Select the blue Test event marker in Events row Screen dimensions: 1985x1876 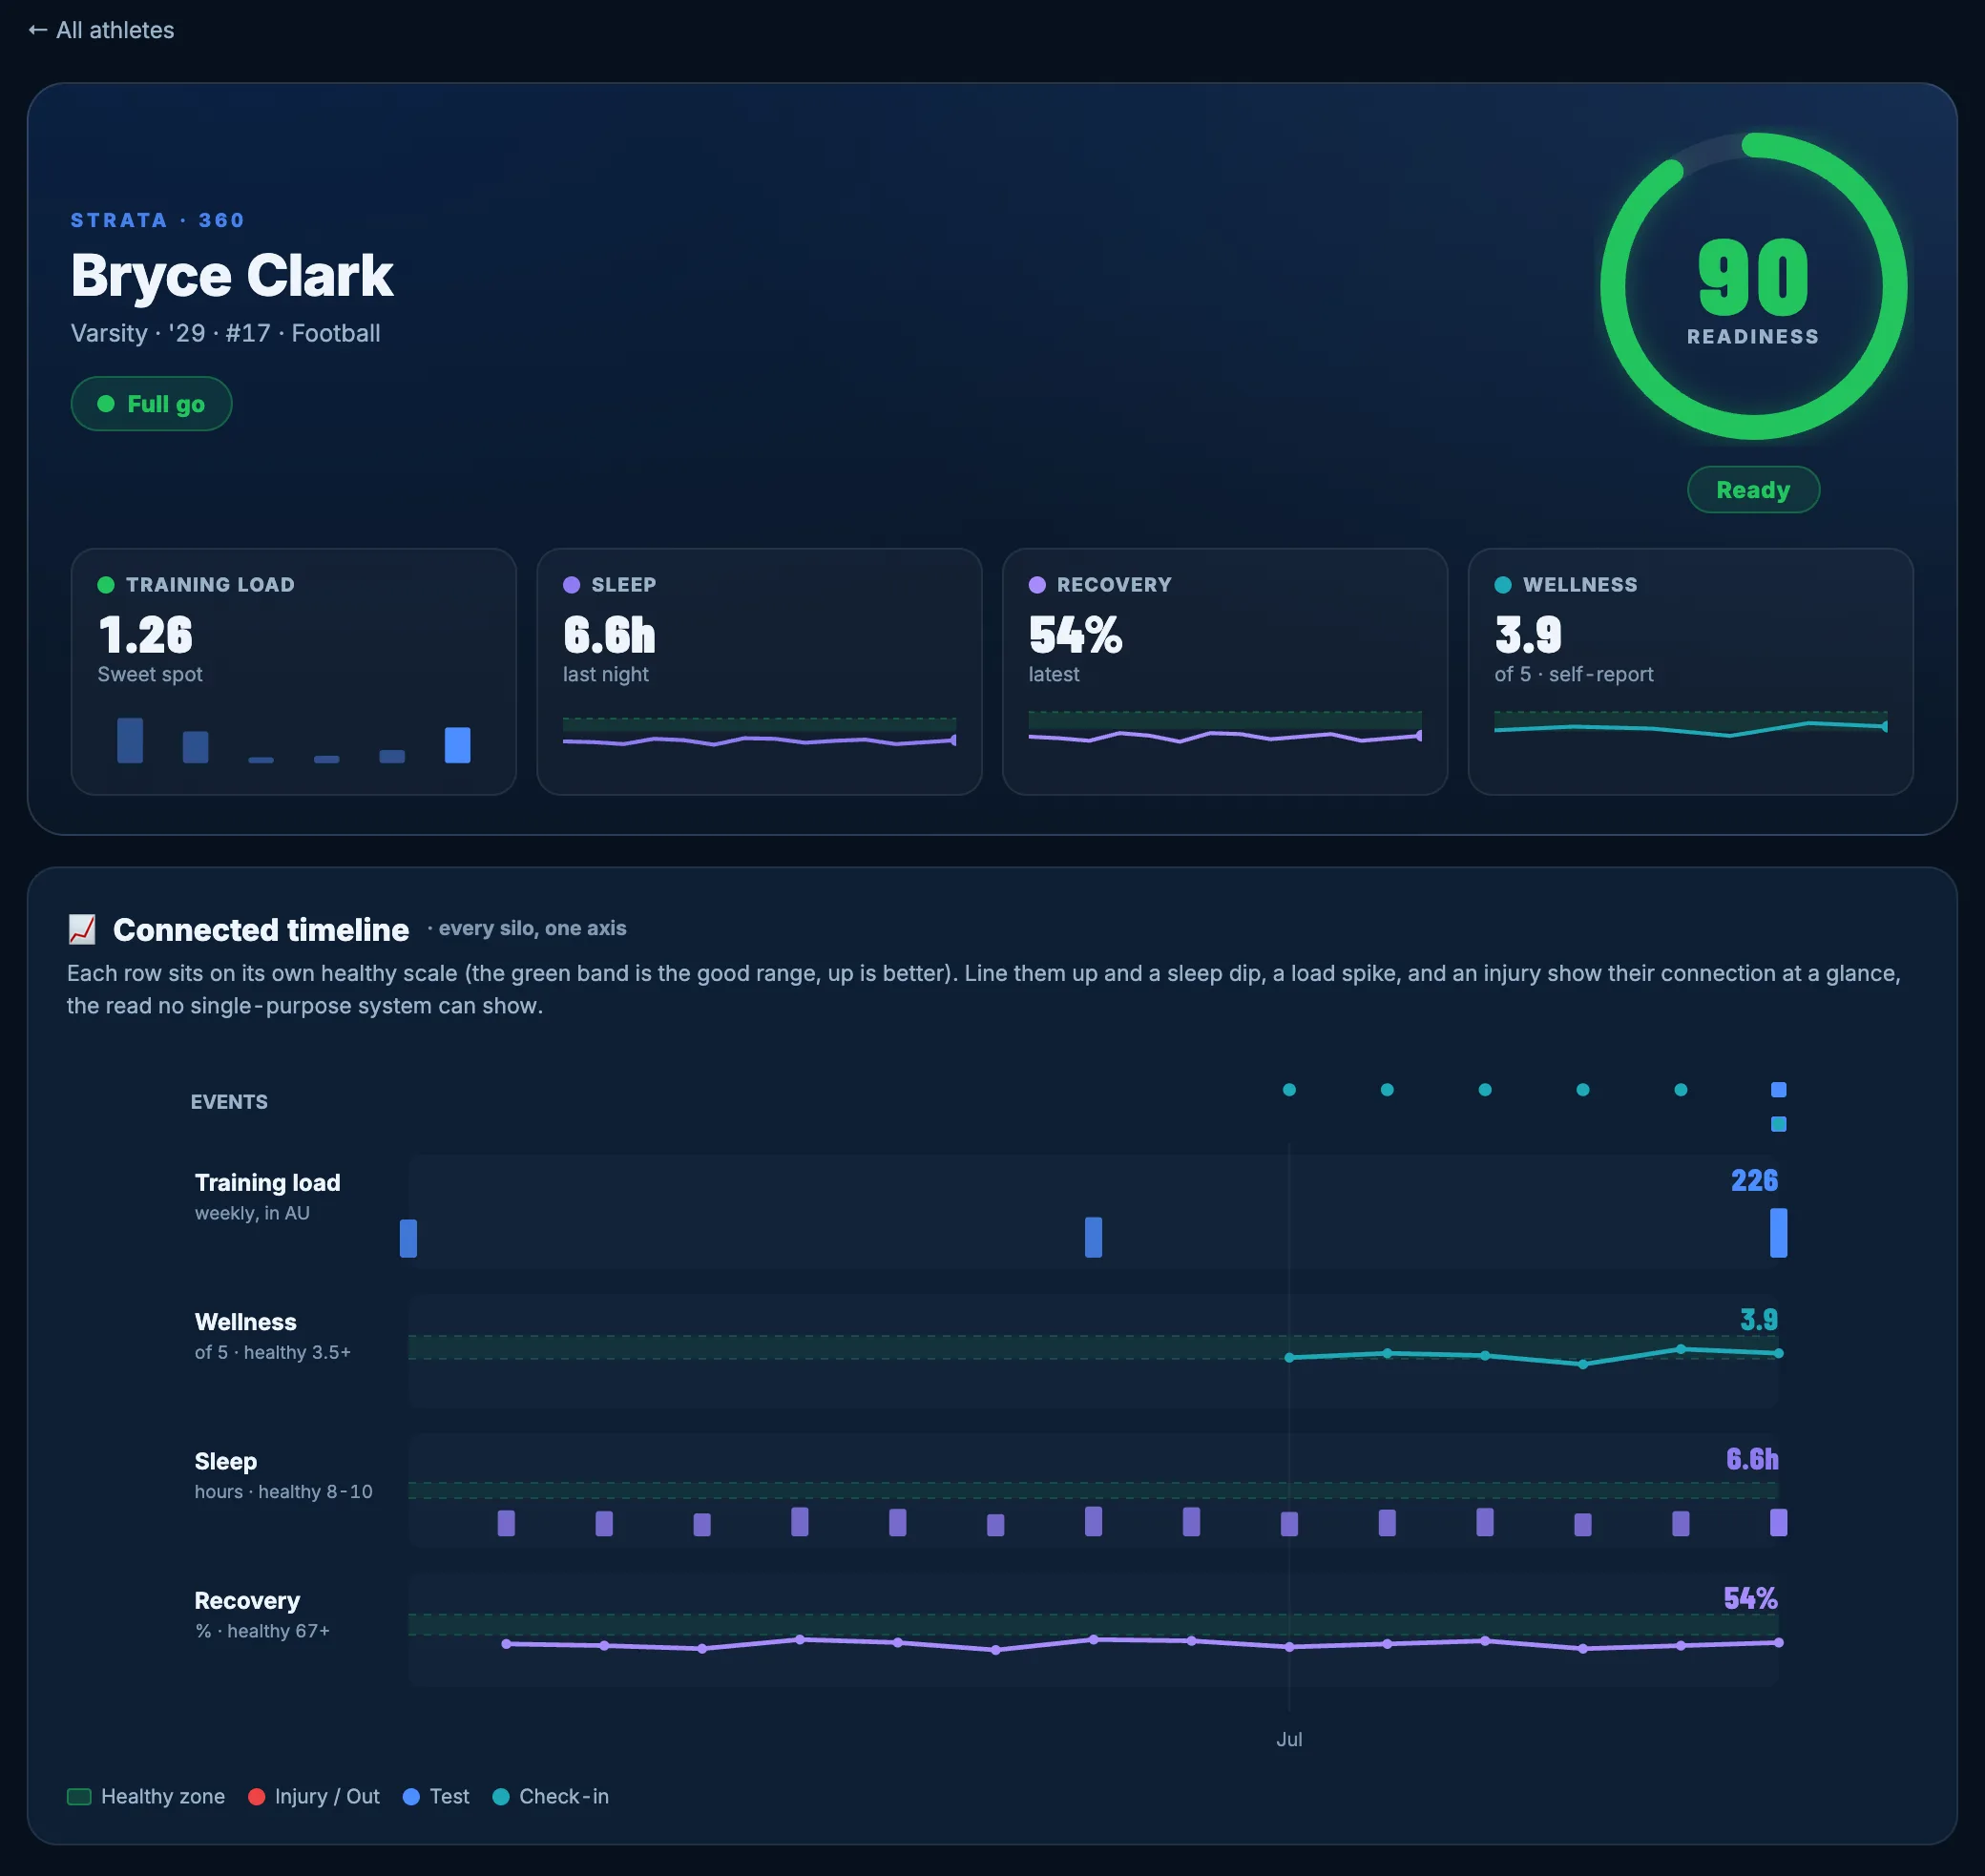pos(1778,1089)
